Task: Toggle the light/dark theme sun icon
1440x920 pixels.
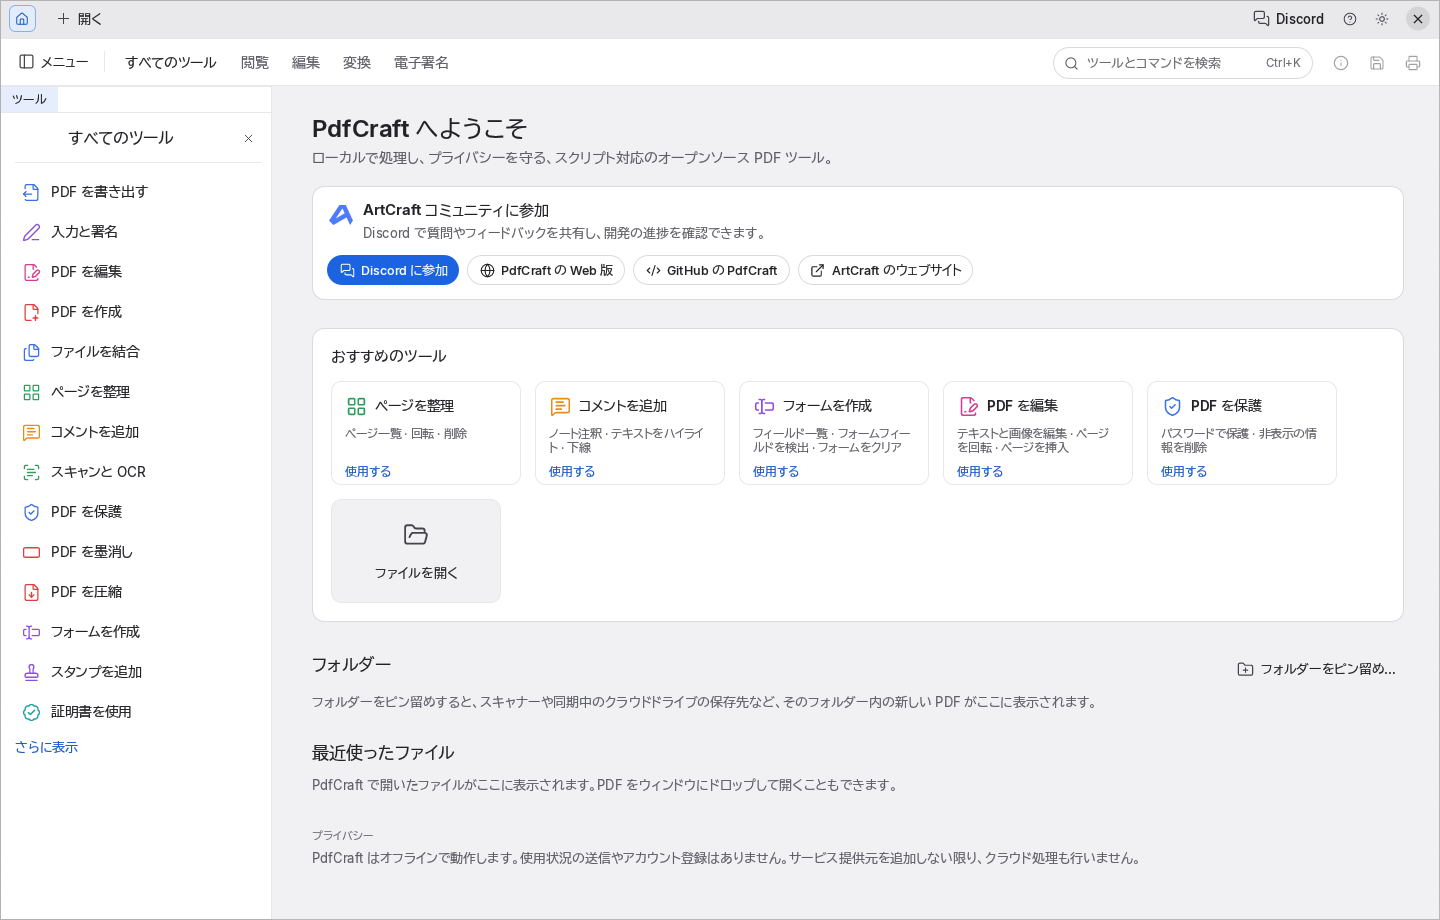Action: (x=1382, y=19)
